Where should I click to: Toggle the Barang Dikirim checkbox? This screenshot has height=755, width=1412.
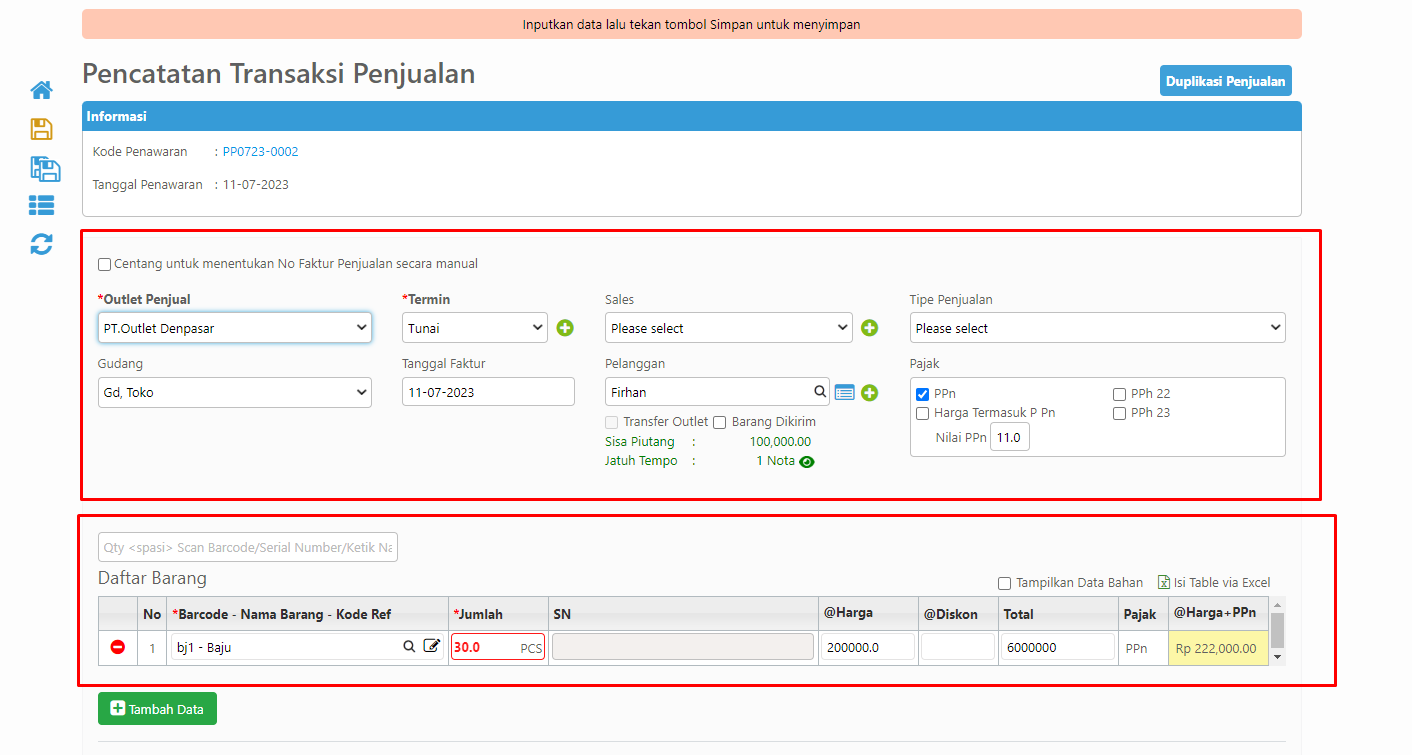click(720, 423)
